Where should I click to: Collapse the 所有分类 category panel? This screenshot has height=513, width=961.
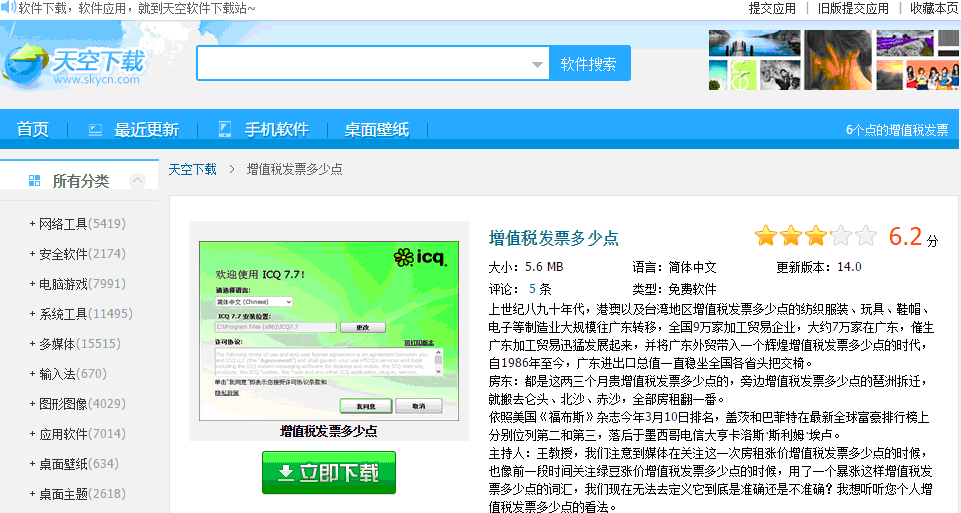pos(138,181)
